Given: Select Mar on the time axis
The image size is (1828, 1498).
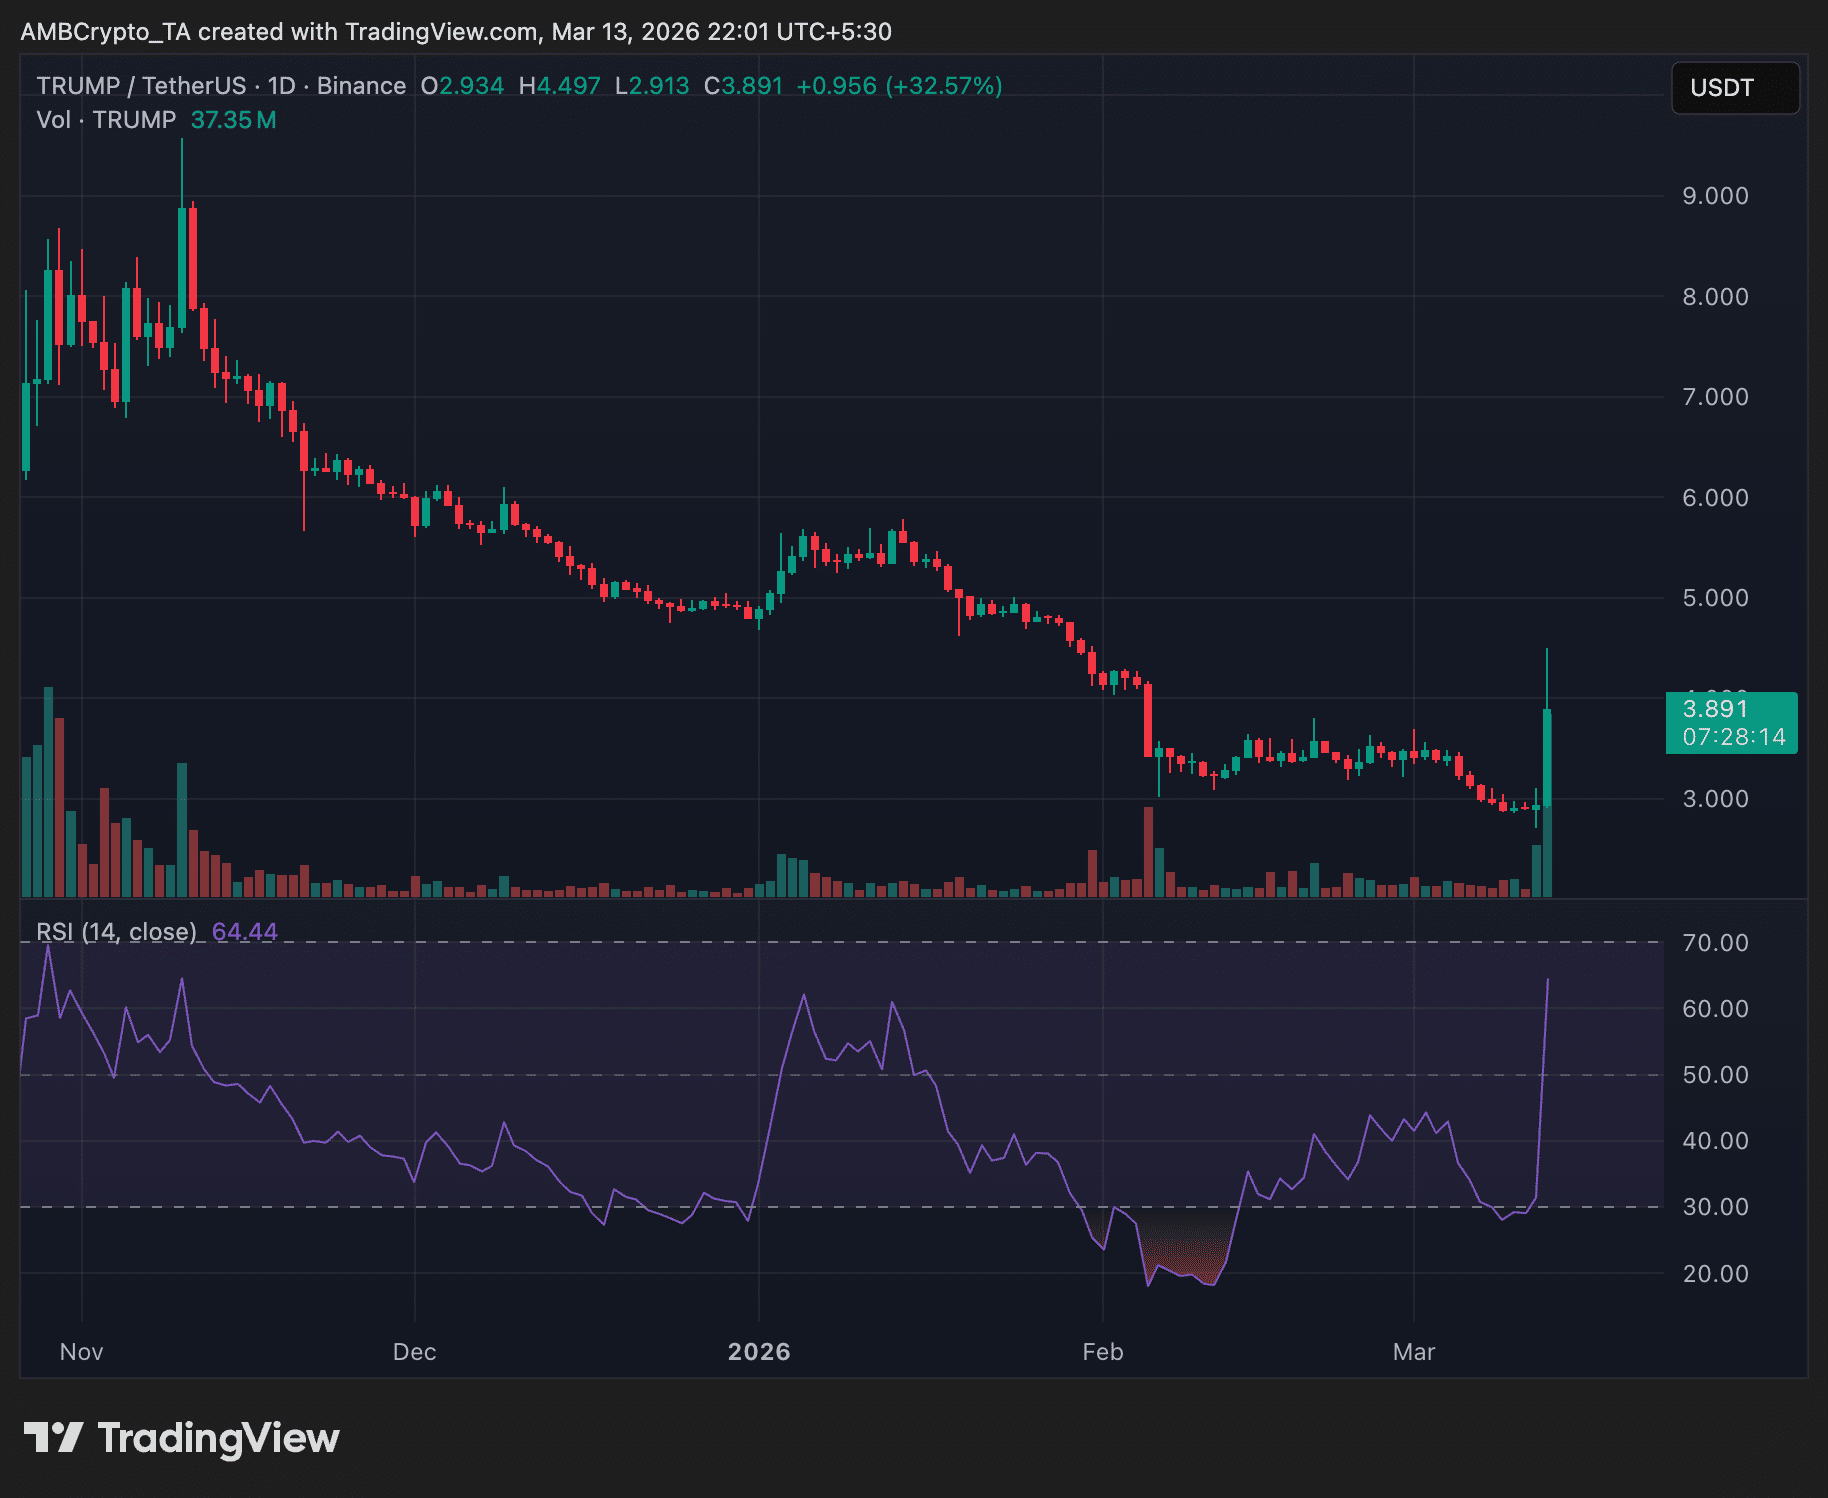Looking at the screenshot, I should (x=1413, y=1352).
